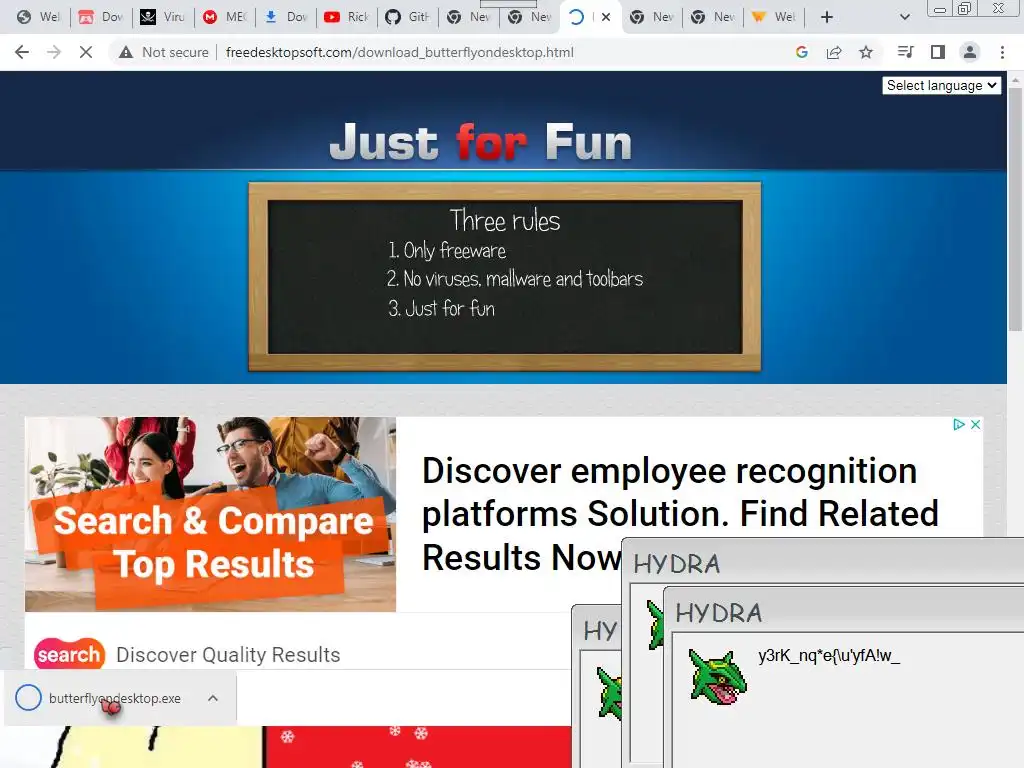
Task: Click the page vertical scrollbar
Action: (x=1015, y=209)
